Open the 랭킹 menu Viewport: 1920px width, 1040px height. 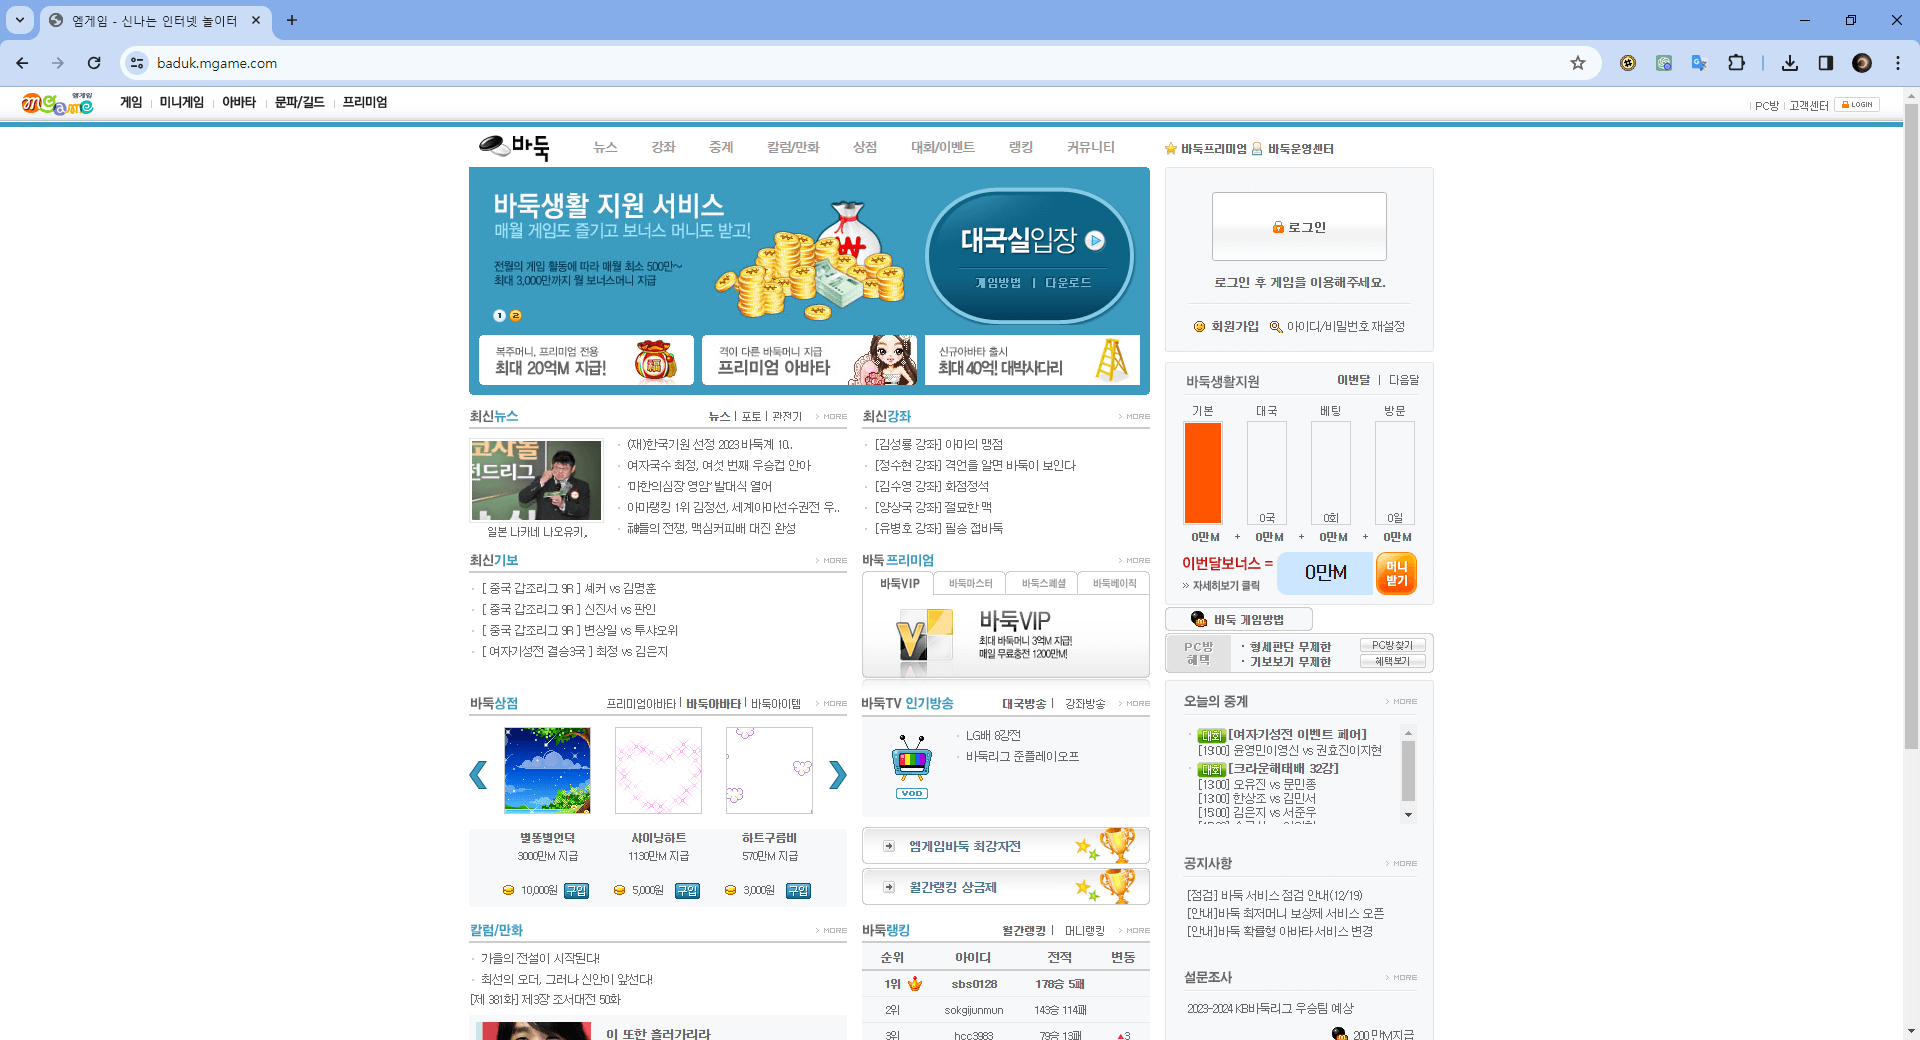[1021, 147]
